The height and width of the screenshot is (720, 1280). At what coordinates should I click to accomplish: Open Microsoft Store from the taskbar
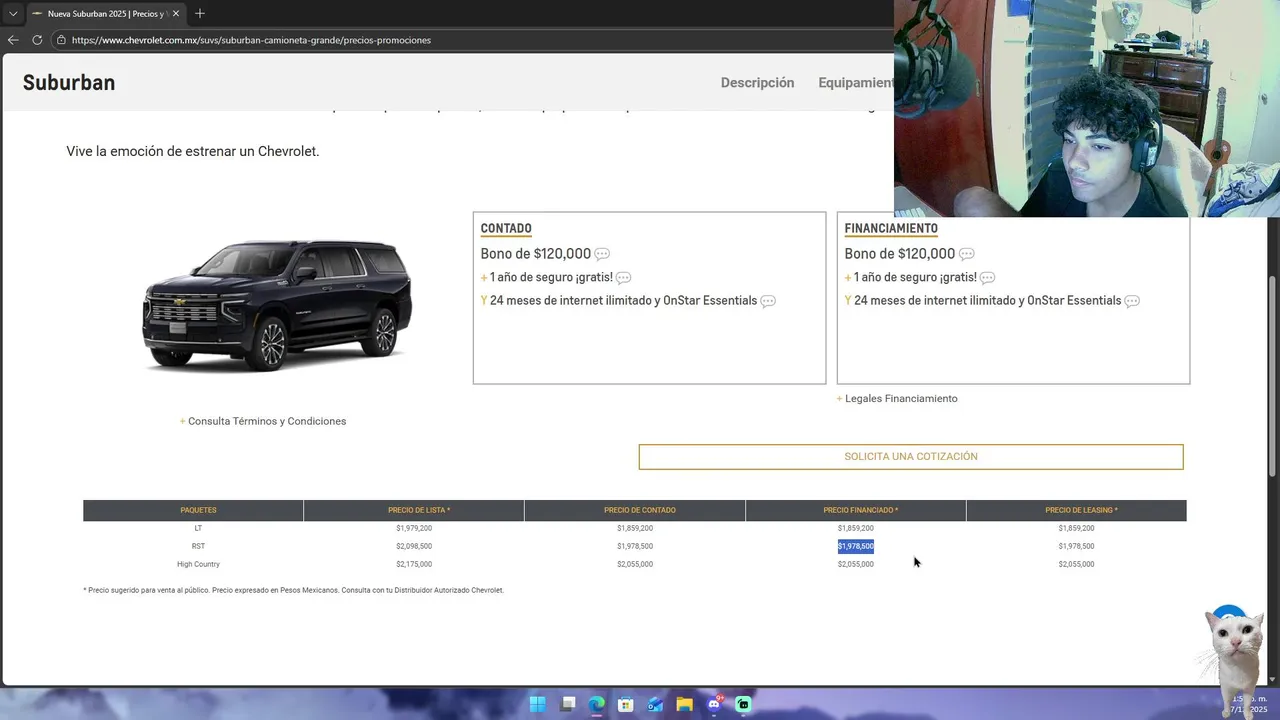click(x=625, y=704)
